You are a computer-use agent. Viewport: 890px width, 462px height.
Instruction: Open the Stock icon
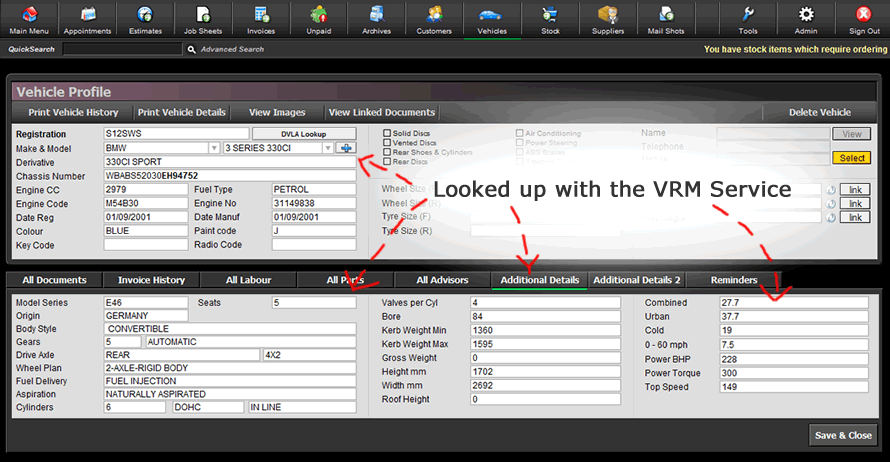[x=550, y=15]
